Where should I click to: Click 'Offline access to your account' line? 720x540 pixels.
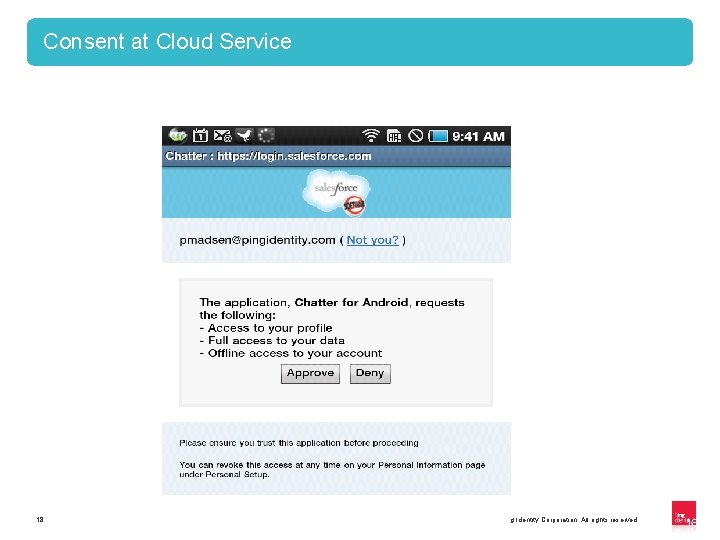tap(291, 353)
